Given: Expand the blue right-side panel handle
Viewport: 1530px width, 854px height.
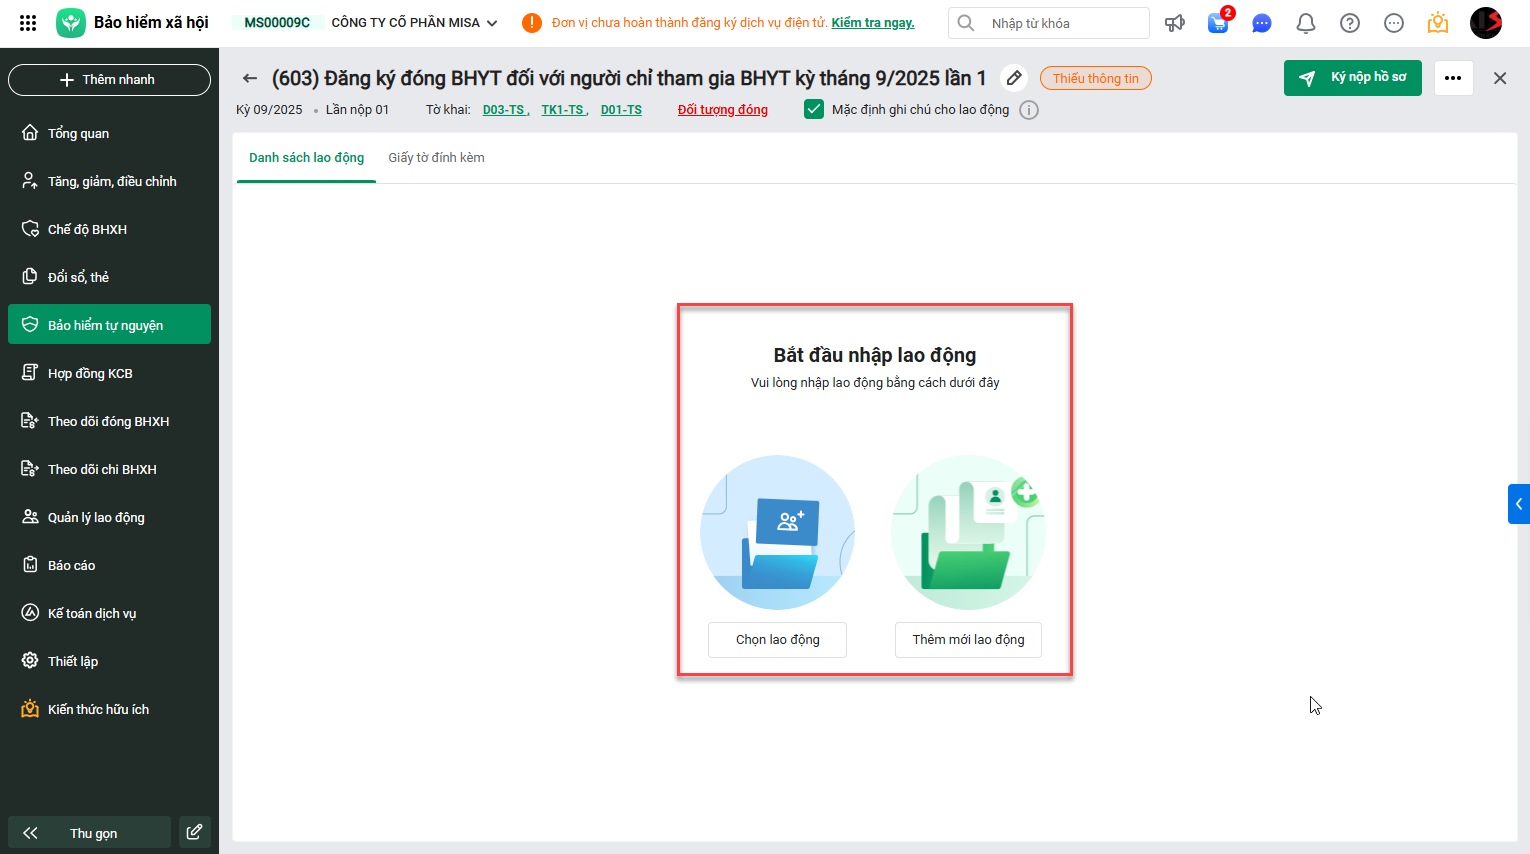Looking at the screenshot, I should pos(1519,504).
